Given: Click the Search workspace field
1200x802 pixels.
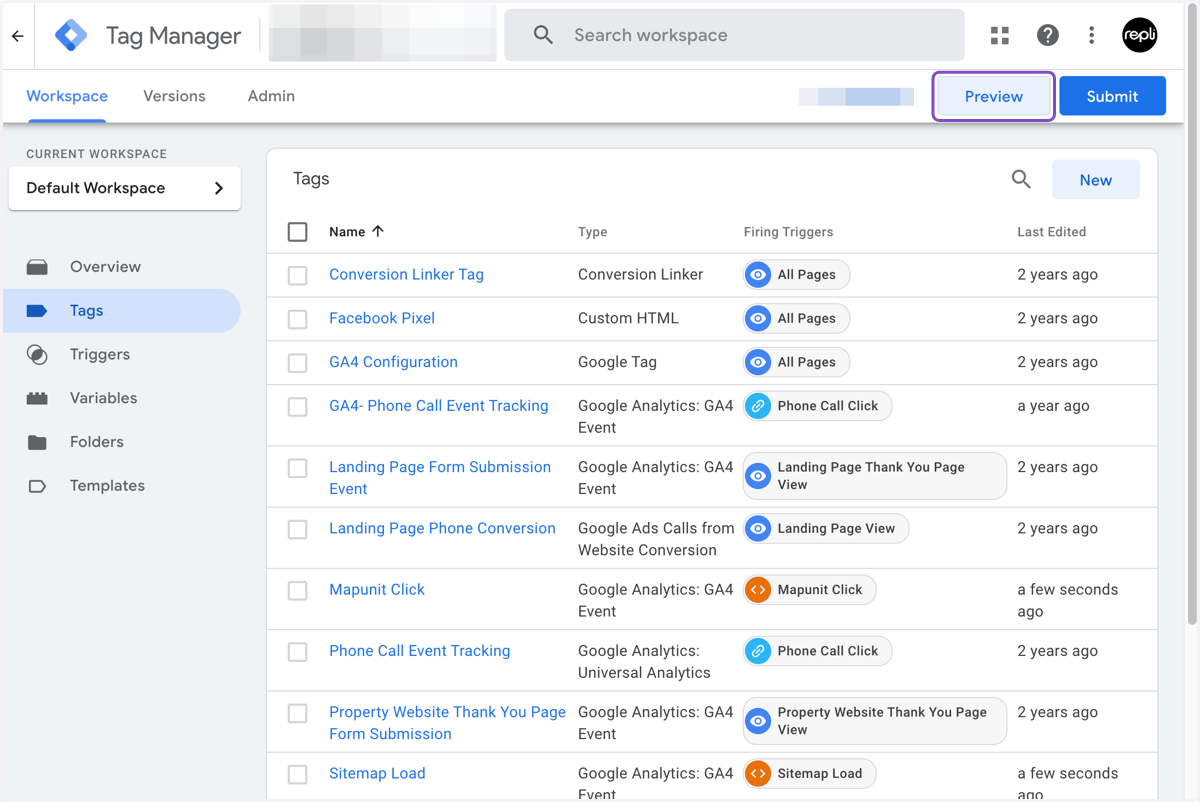Looking at the screenshot, I should (x=734, y=35).
